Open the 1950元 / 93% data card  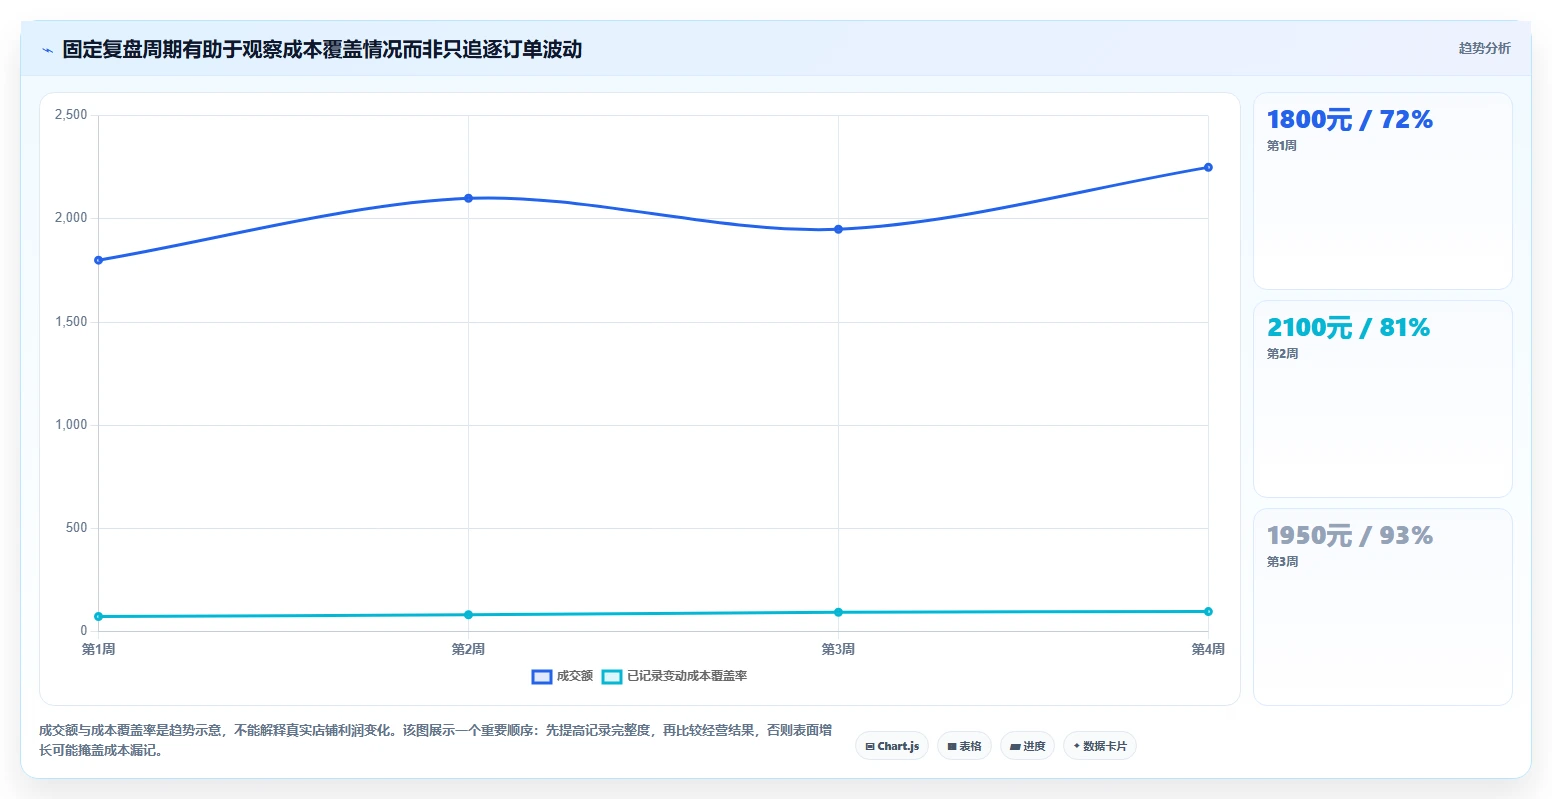point(1382,607)
